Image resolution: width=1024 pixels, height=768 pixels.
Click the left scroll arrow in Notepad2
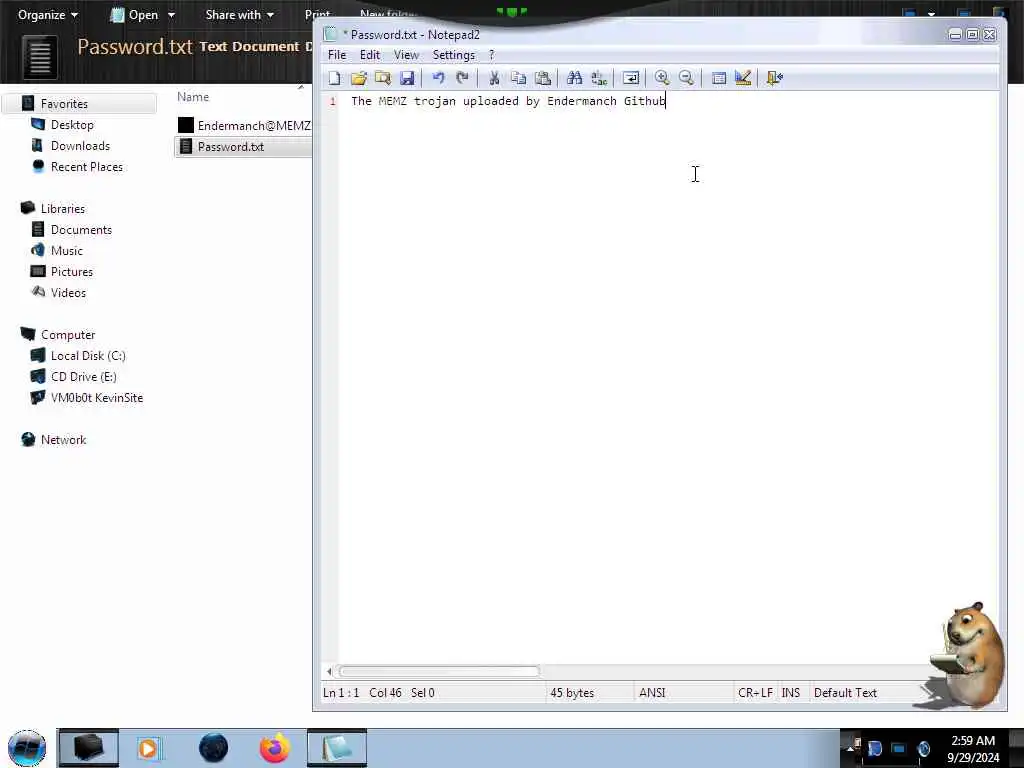coord(329,671)
